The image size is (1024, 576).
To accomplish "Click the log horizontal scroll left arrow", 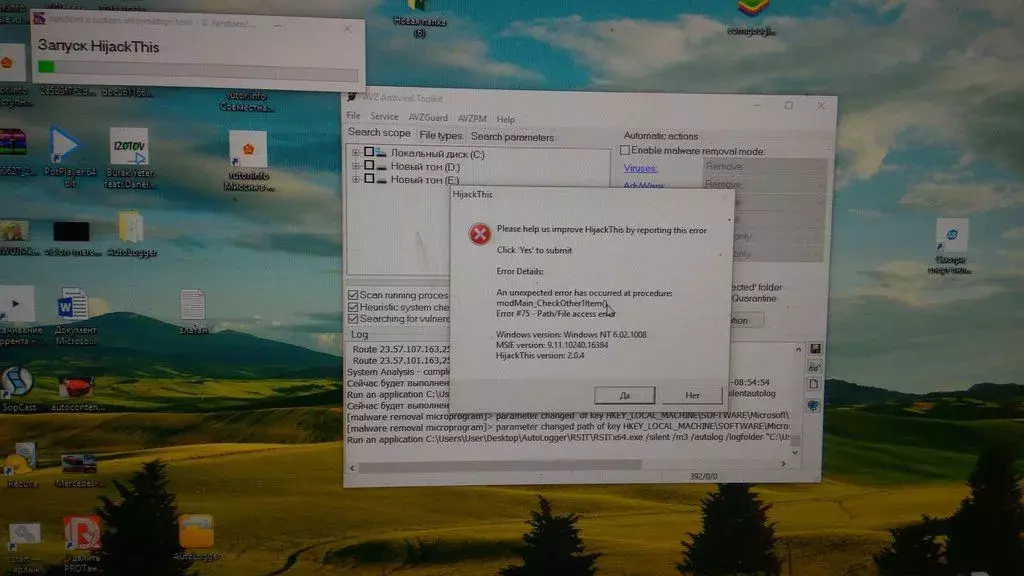I will [x=353, y=468].
